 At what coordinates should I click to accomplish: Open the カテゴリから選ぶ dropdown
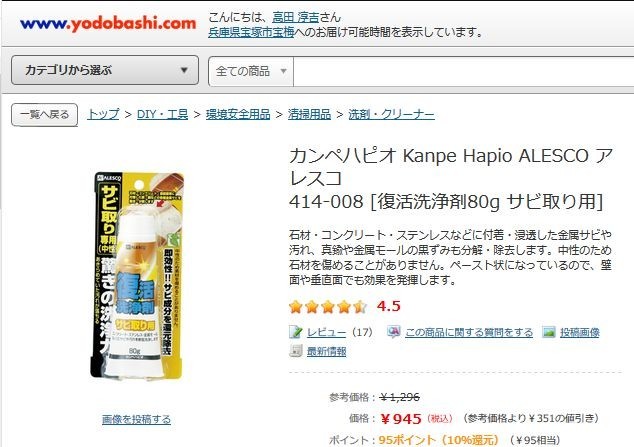pyautogui.click(x=105, y=70)
